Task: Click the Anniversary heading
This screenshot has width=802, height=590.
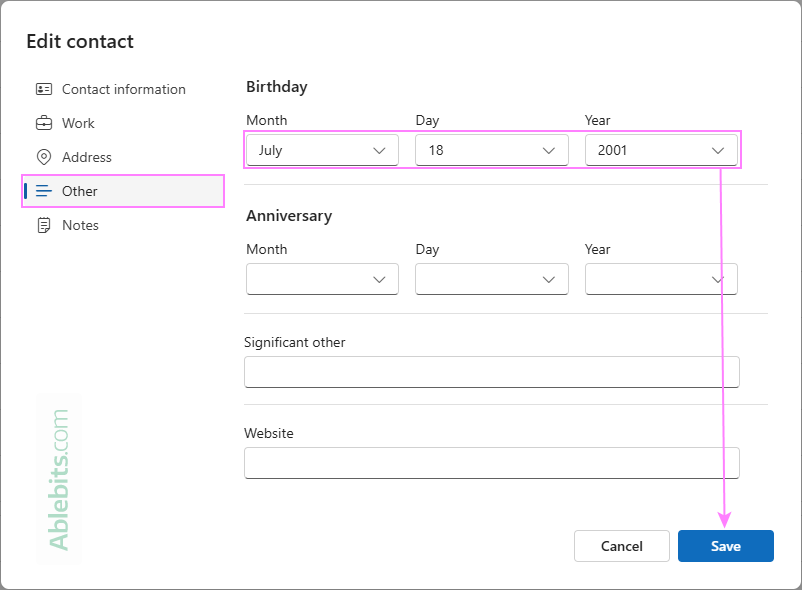Action: tap(289, 216)
